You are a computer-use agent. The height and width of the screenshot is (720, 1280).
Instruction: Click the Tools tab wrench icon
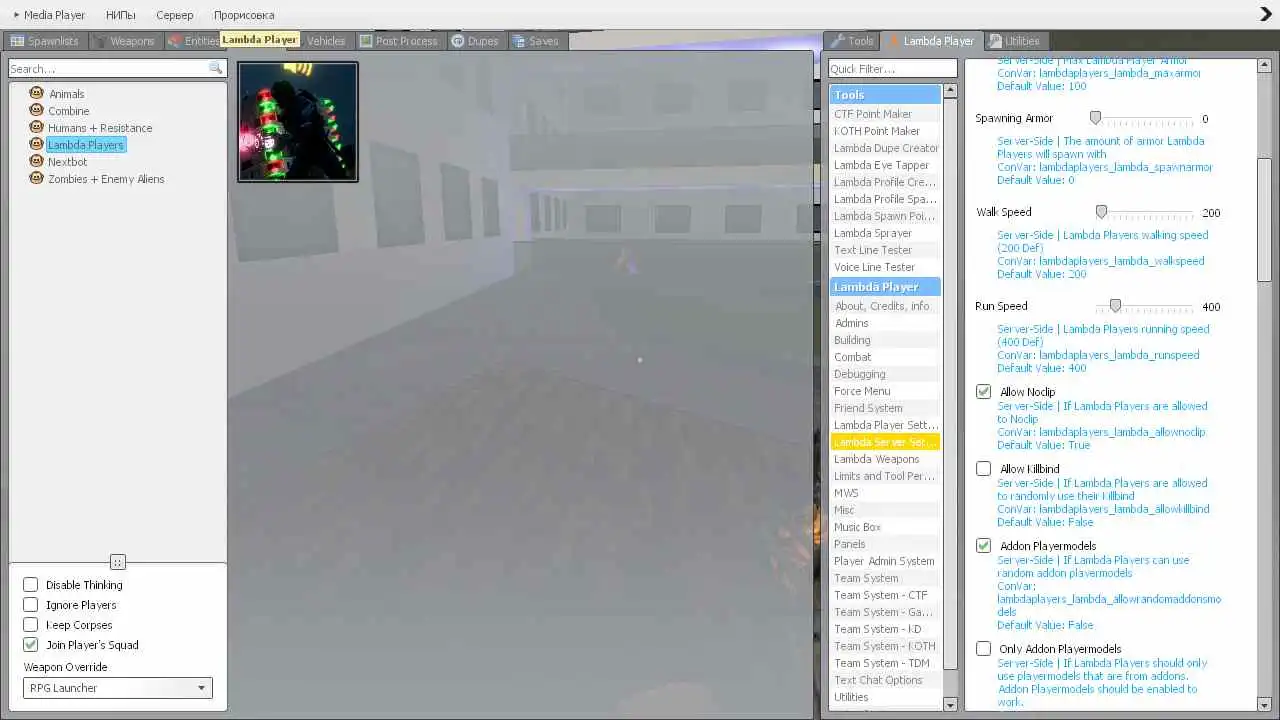point(838,41)
